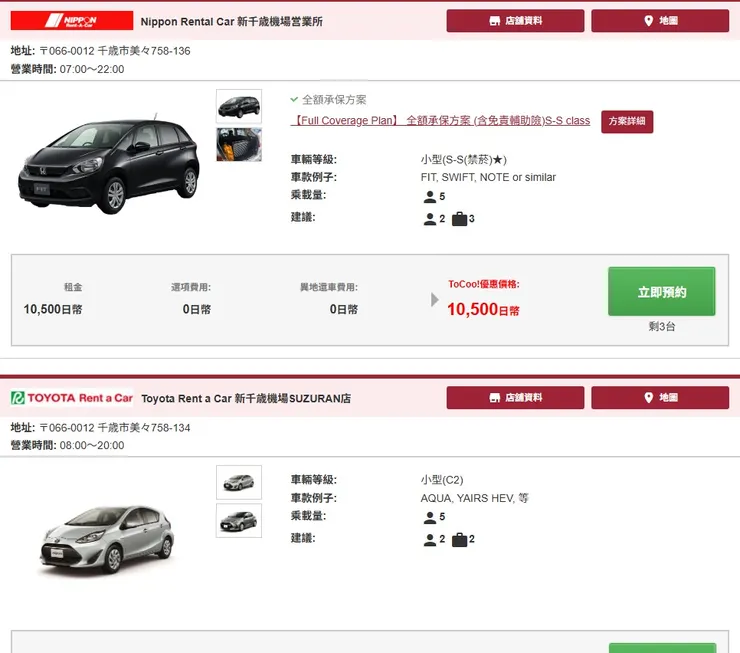The width and height of the screenshot is (740, 653).
Task: Click the Toyota Rent a Car 新千歲機場SUZURAN店 title
Action: [x=246, y=399]
